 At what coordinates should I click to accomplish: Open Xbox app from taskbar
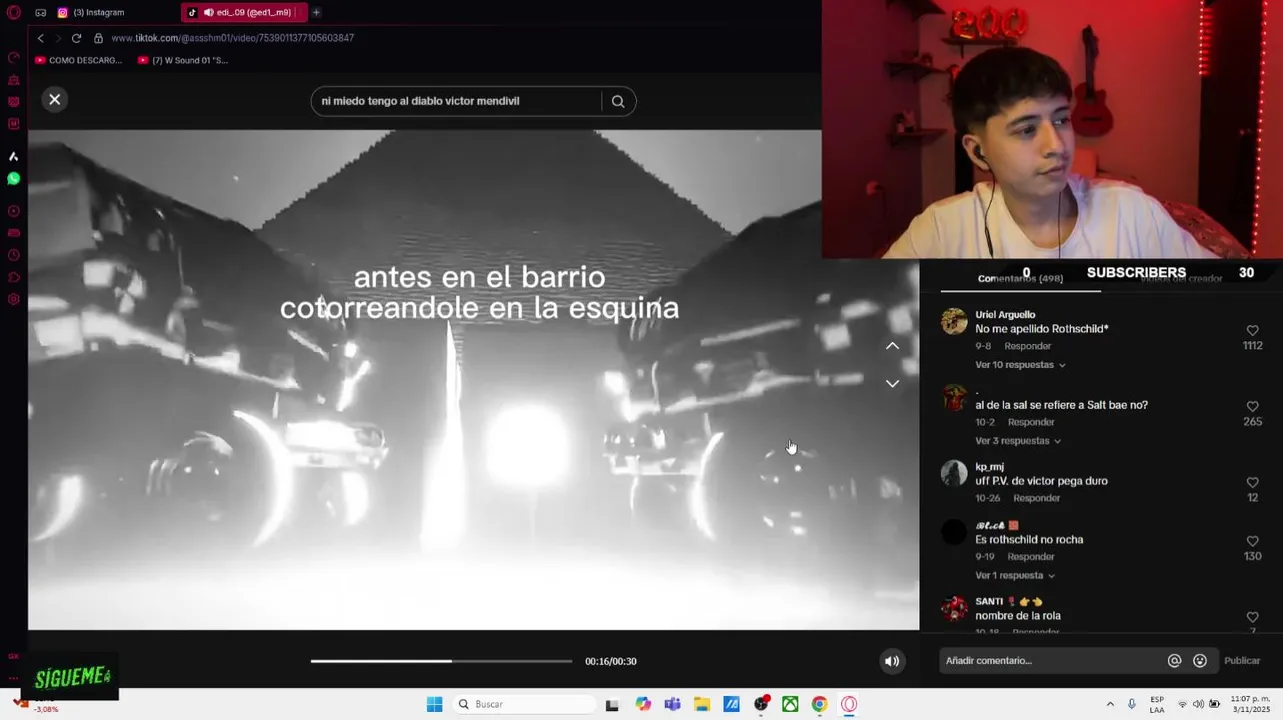[x=790, y=704]
